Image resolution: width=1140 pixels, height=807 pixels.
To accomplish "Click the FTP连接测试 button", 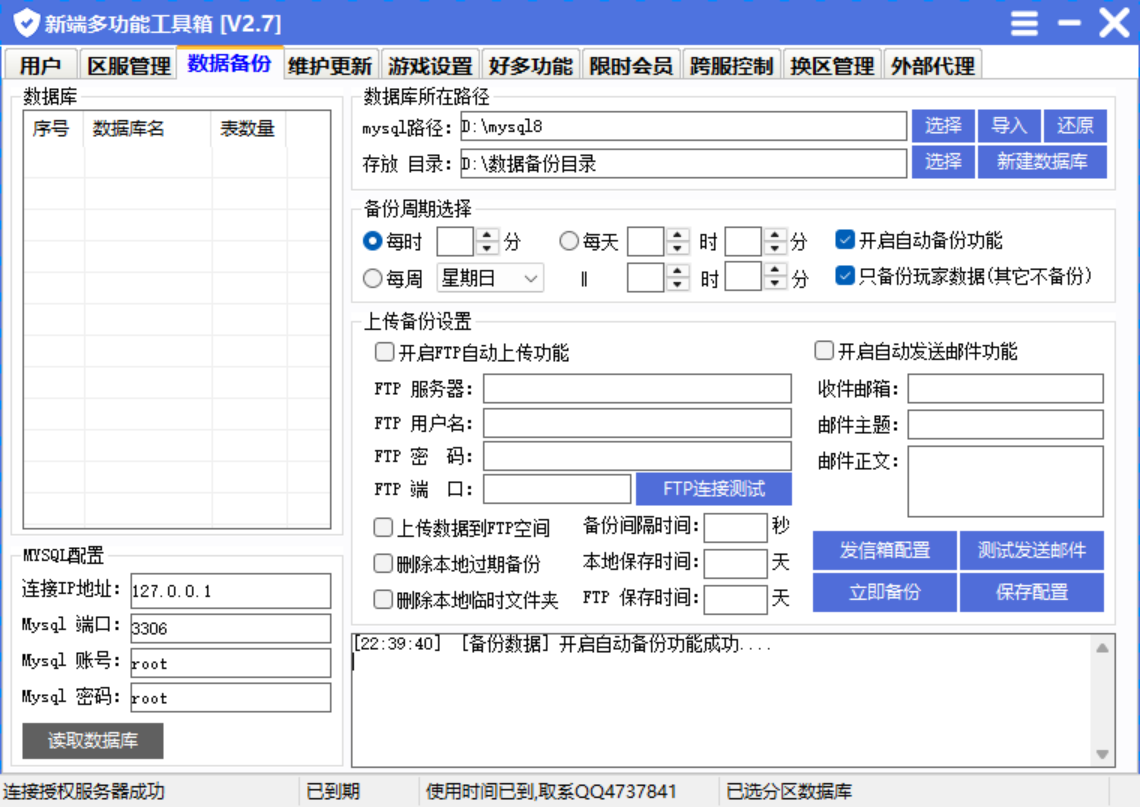I will click(713, 489).
